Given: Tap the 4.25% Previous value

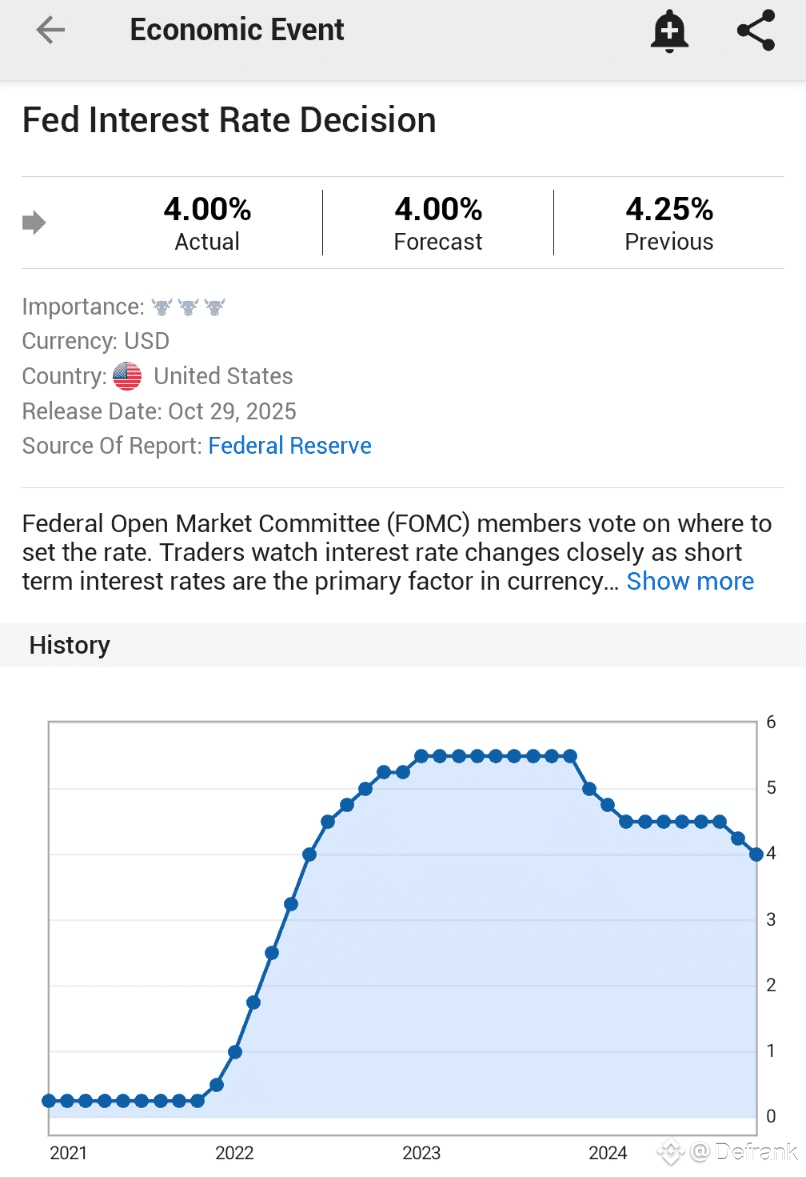Looking at the screenshot, I should (x=669, y=209).
